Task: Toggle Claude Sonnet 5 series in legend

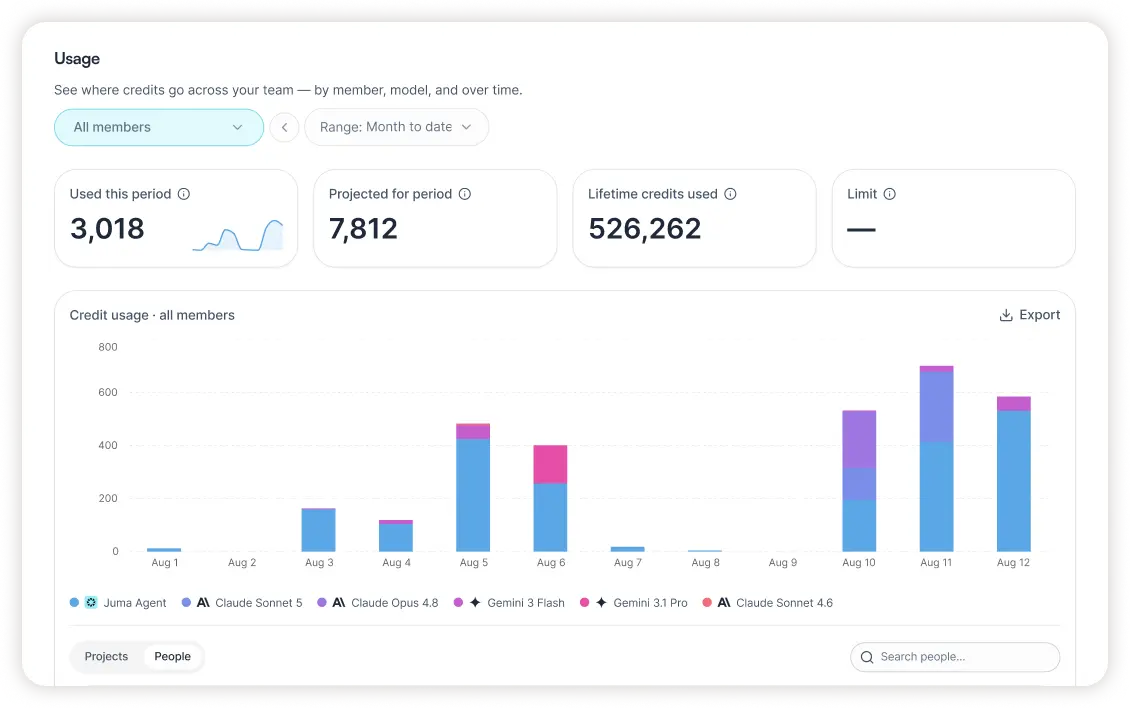Action: point(242,603)
